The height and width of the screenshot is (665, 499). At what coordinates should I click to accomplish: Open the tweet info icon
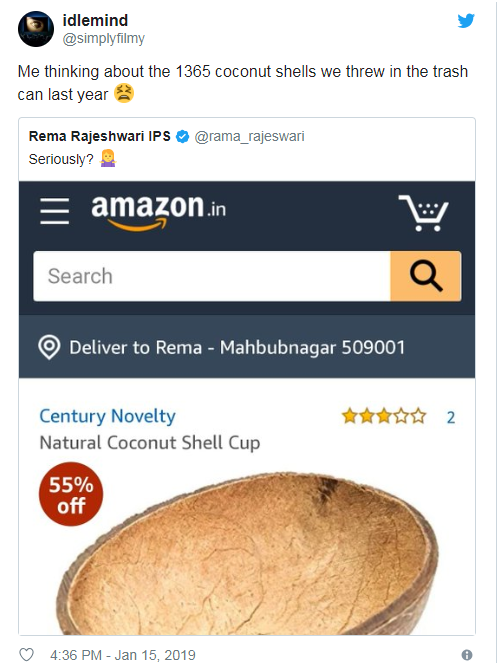[x=467, y=655]
